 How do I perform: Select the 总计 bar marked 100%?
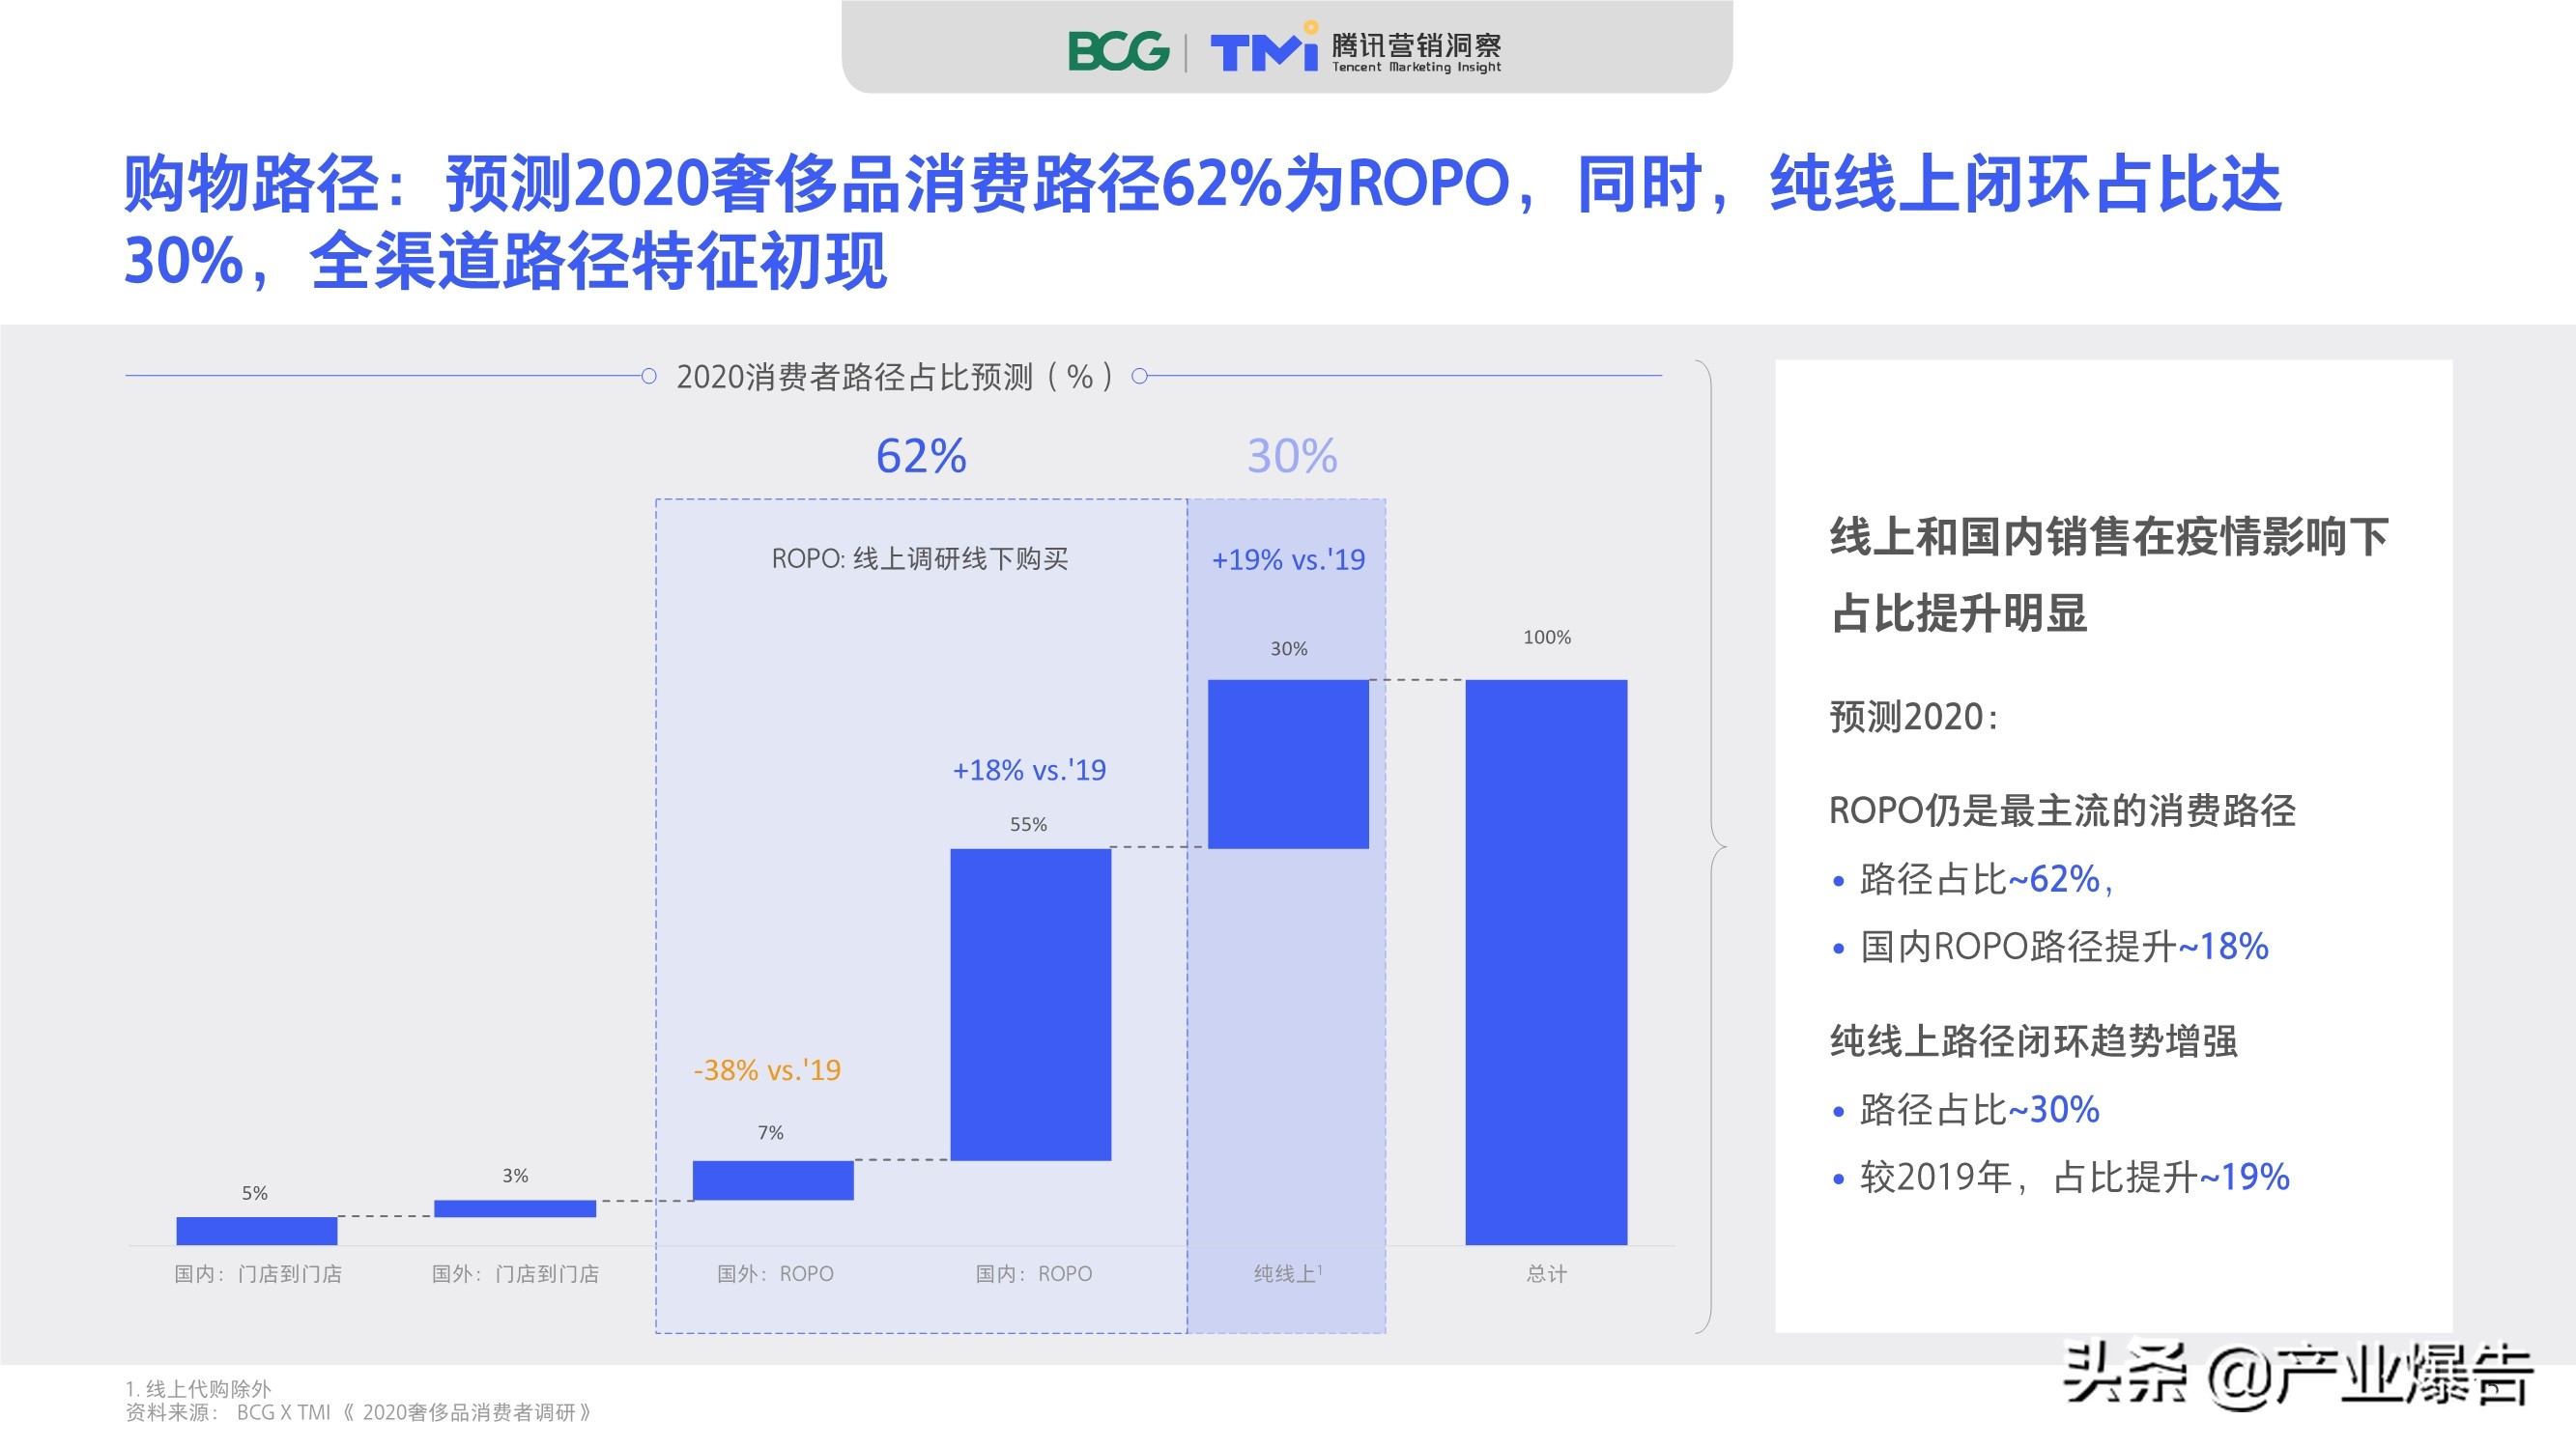[x=1547, y=962]
